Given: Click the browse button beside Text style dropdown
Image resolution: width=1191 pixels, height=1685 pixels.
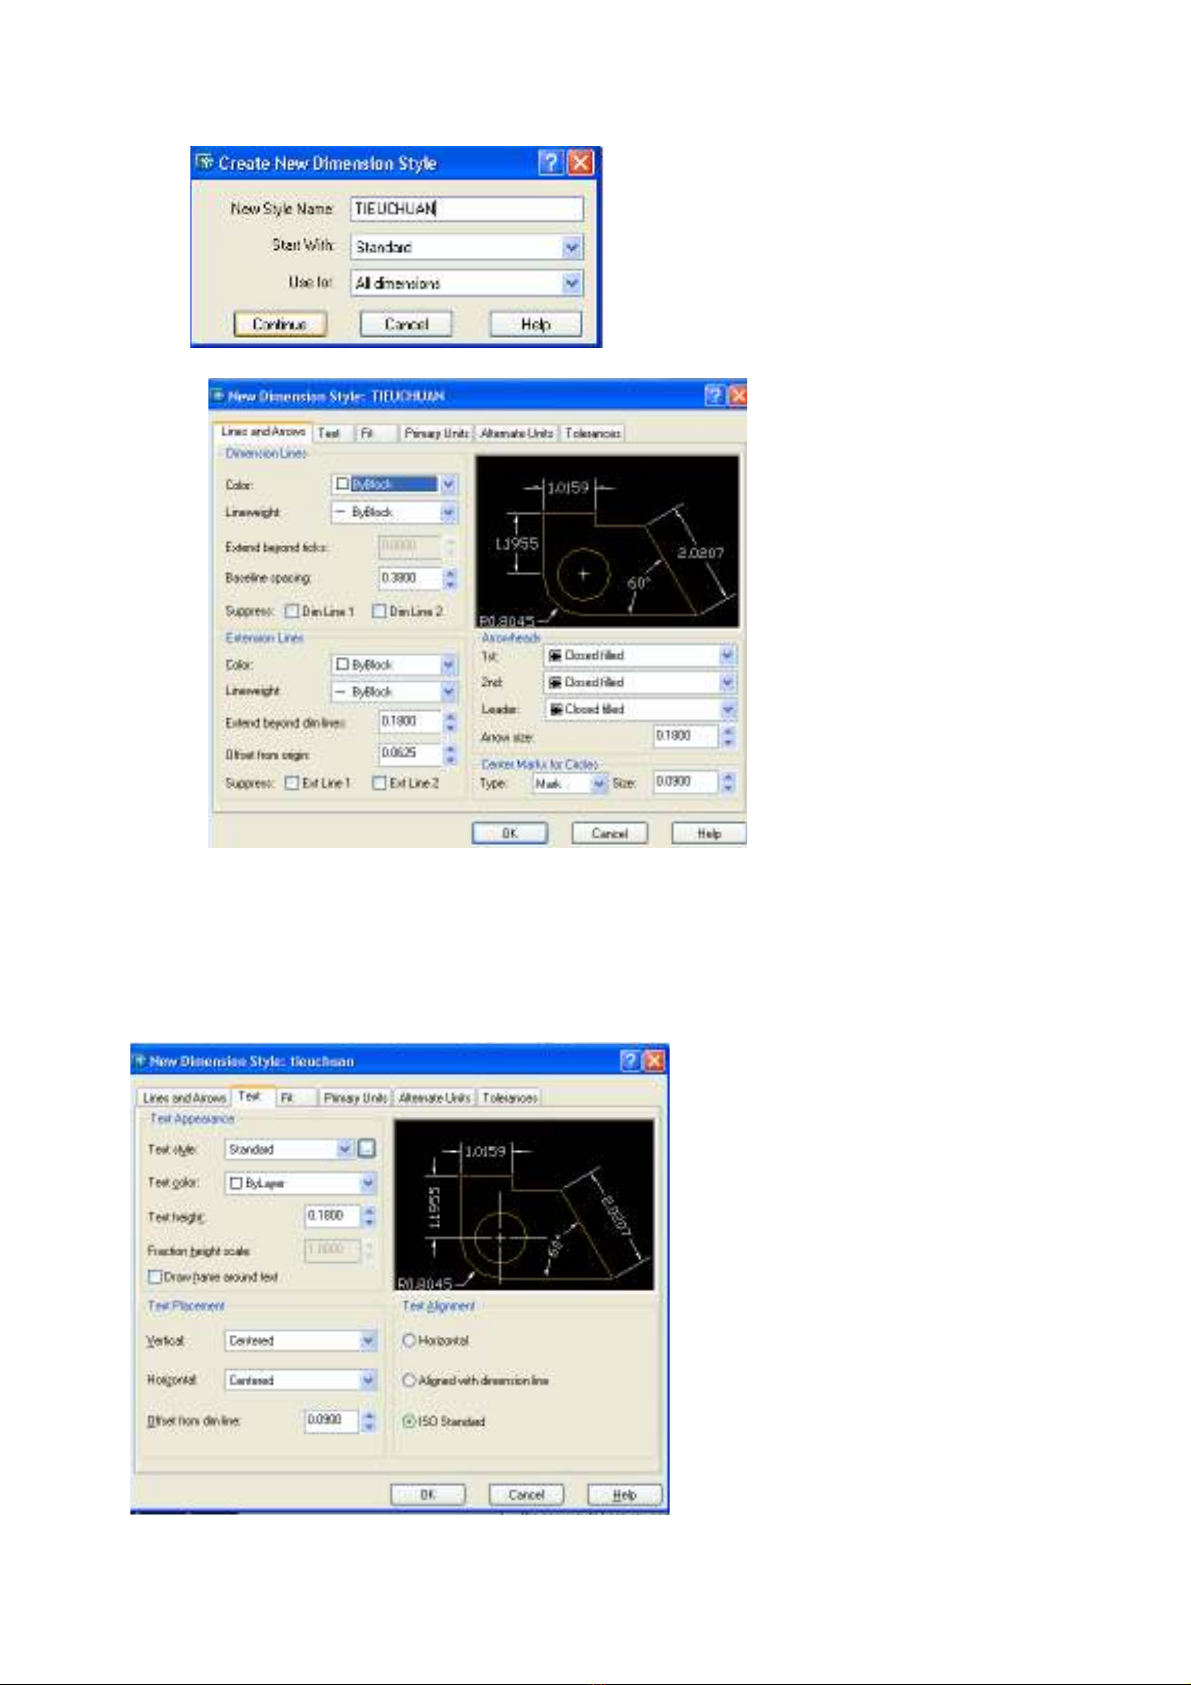Looking at the screenshot, I should pyautogui.click(x=367, y=1149).
